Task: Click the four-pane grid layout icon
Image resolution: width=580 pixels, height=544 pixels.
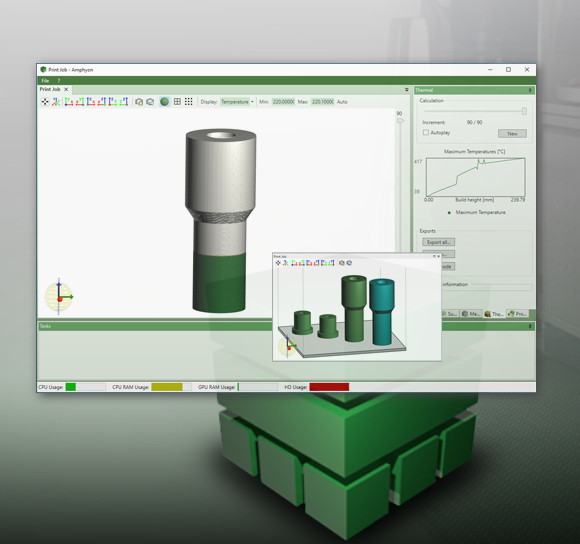Action: point(177,102)
